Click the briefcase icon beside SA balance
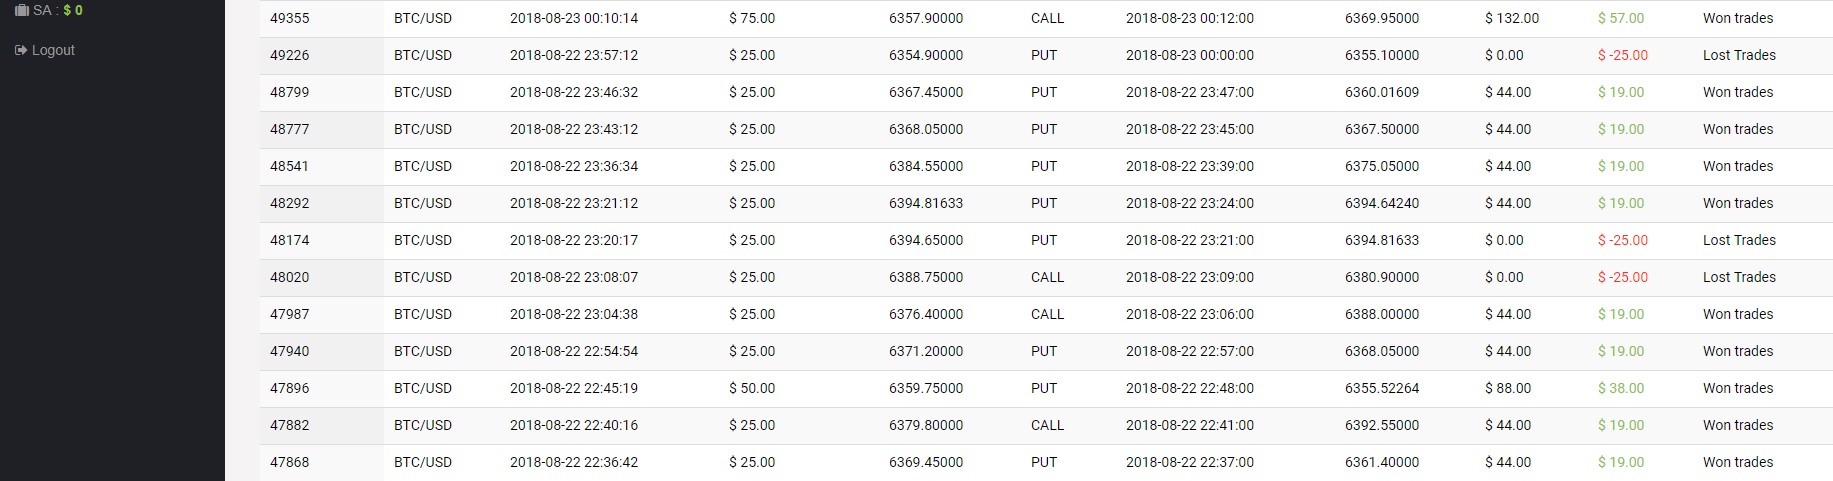The width and height of the screenshot is (1833, 481). (21, 10)
